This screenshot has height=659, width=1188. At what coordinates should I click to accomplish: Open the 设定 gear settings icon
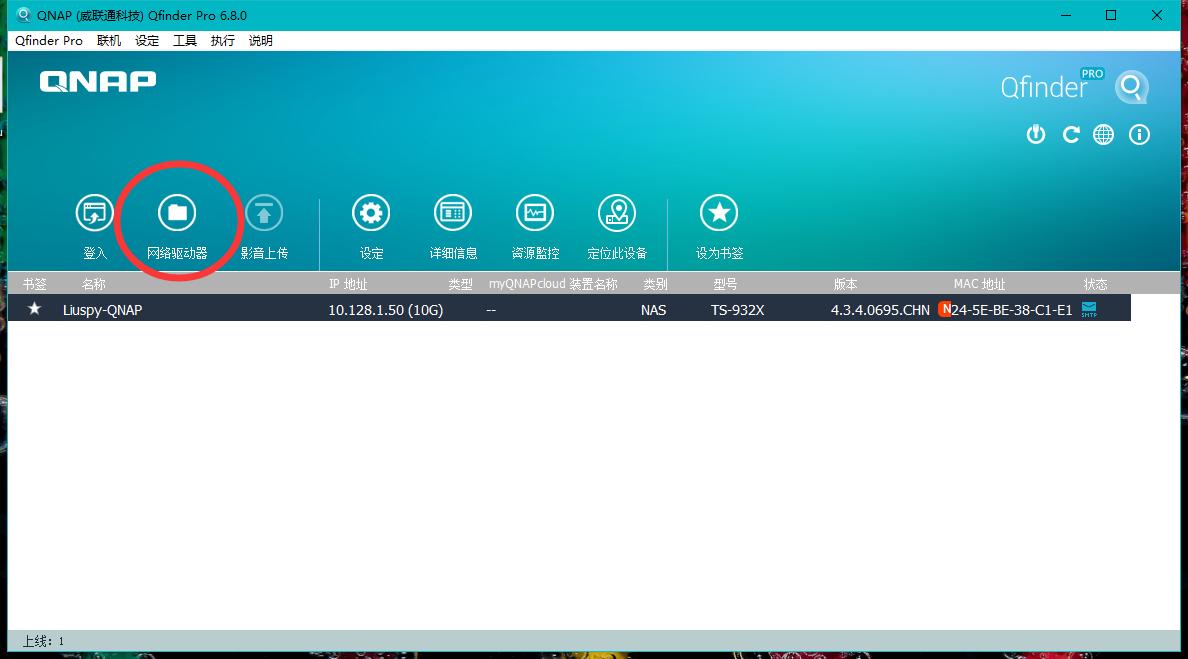[x=371, y=213]
